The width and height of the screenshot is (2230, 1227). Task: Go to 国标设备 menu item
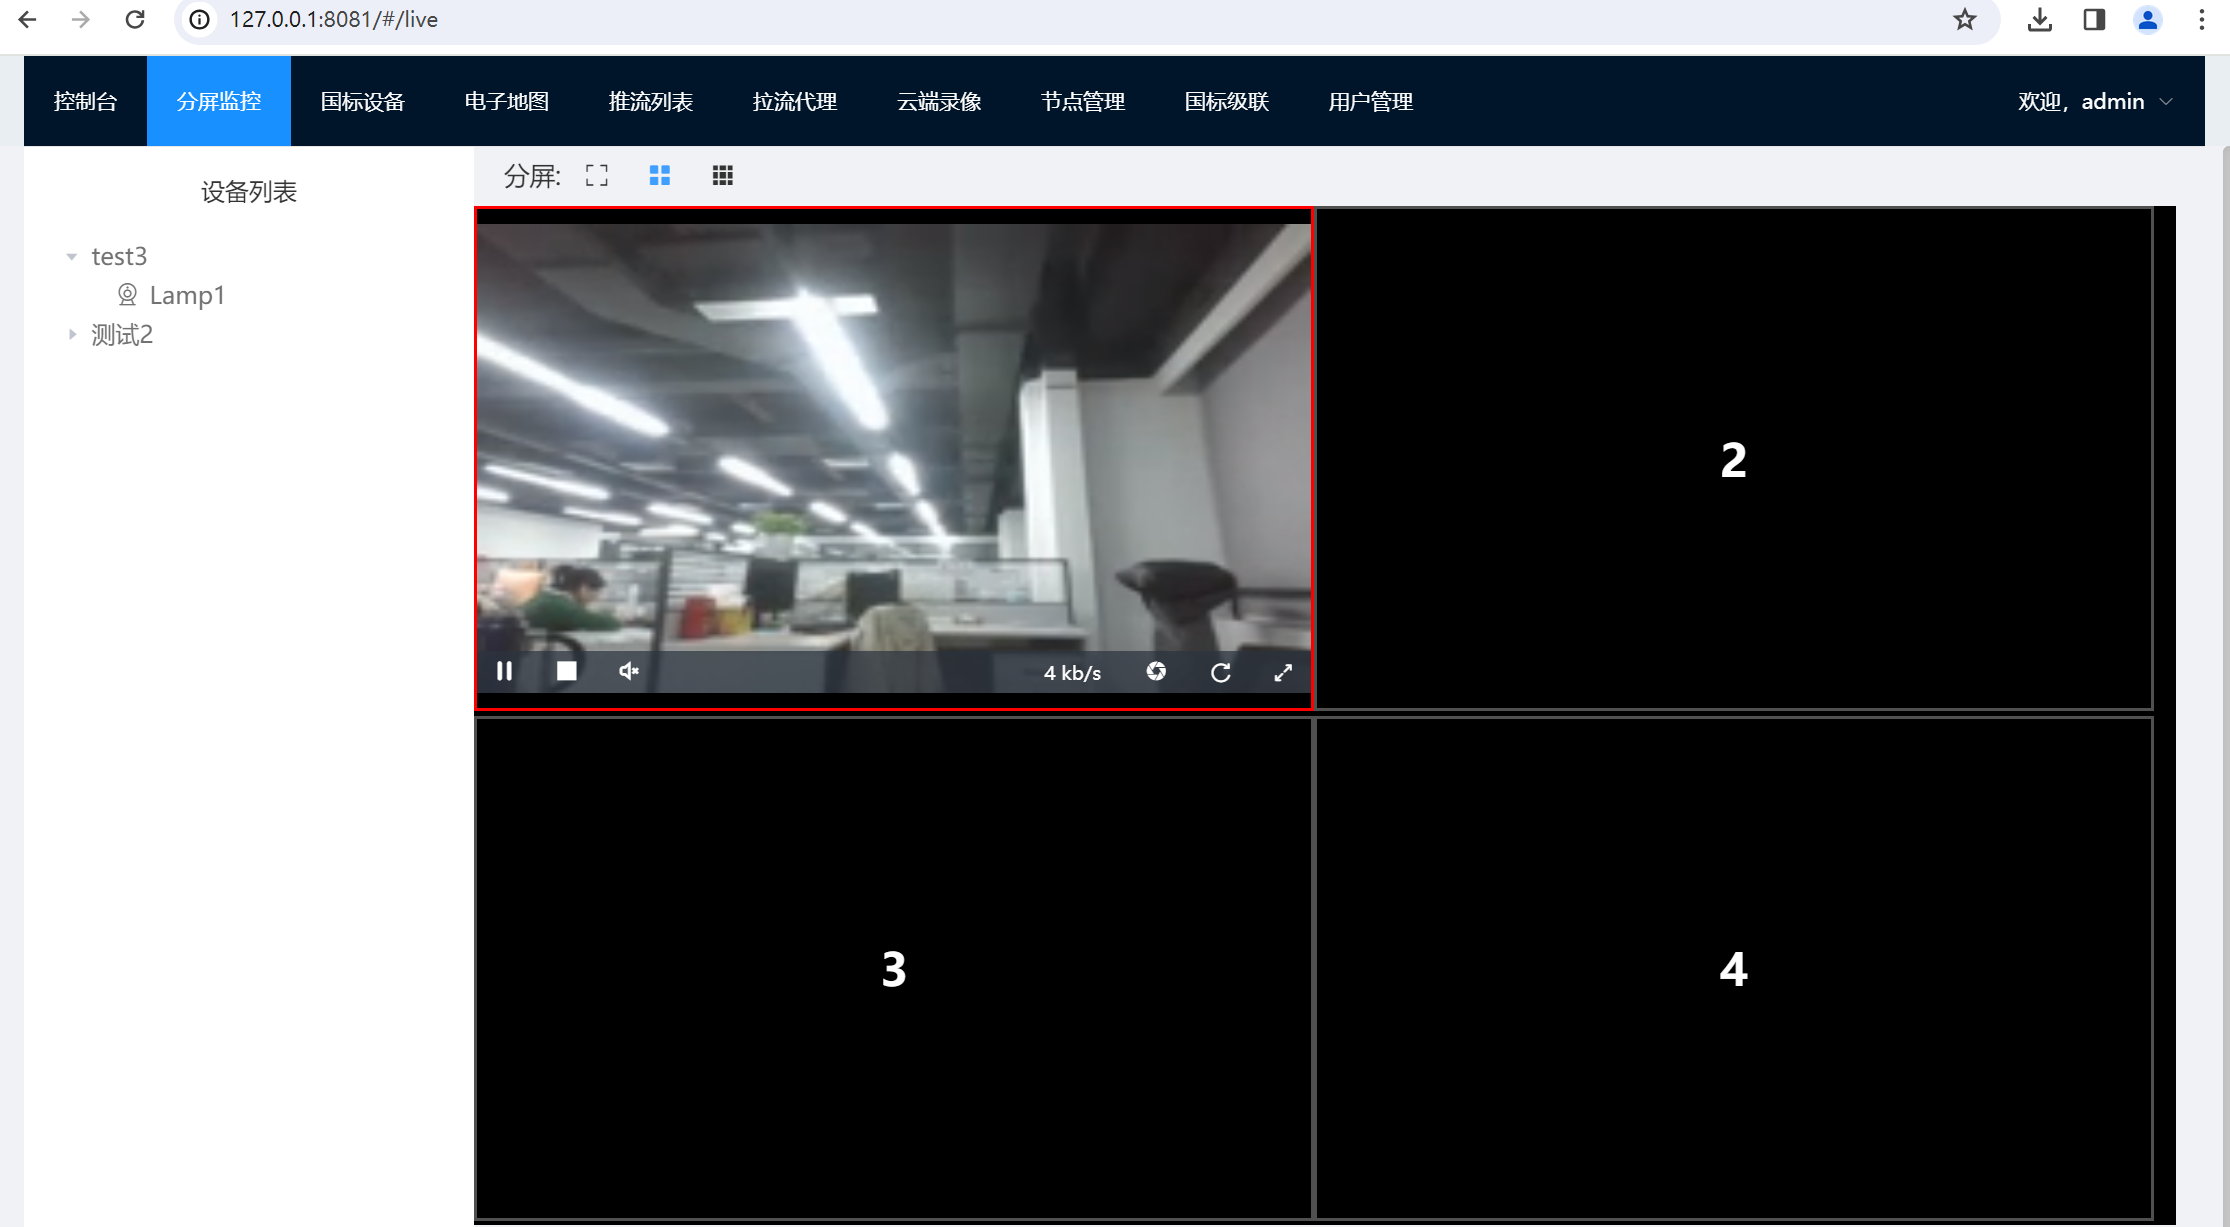click(362, 101)
